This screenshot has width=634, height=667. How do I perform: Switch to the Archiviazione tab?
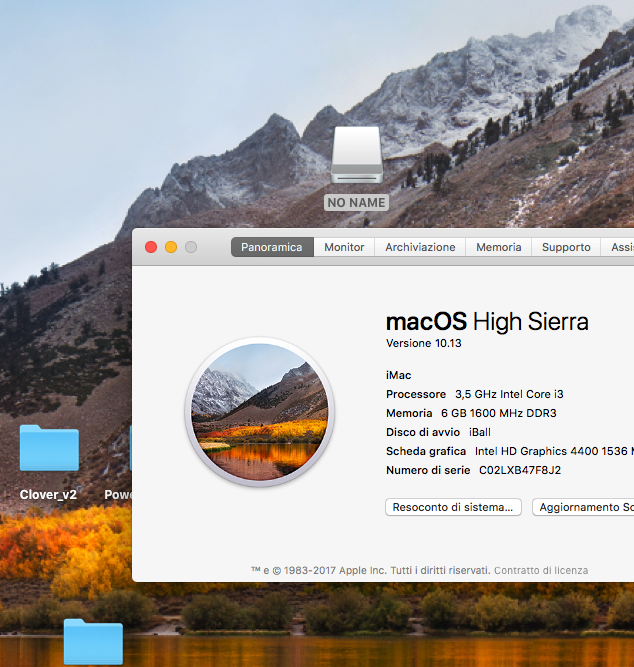pos(420,247)
